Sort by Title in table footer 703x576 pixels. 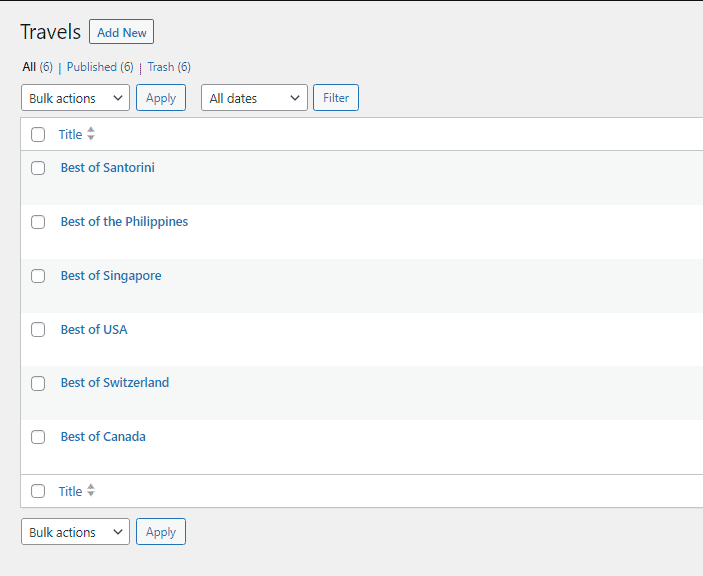[70, 491]
